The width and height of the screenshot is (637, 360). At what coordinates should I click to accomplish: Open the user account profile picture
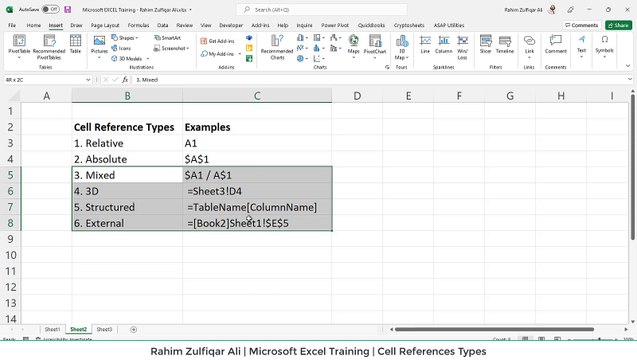[x=552, y=9]
